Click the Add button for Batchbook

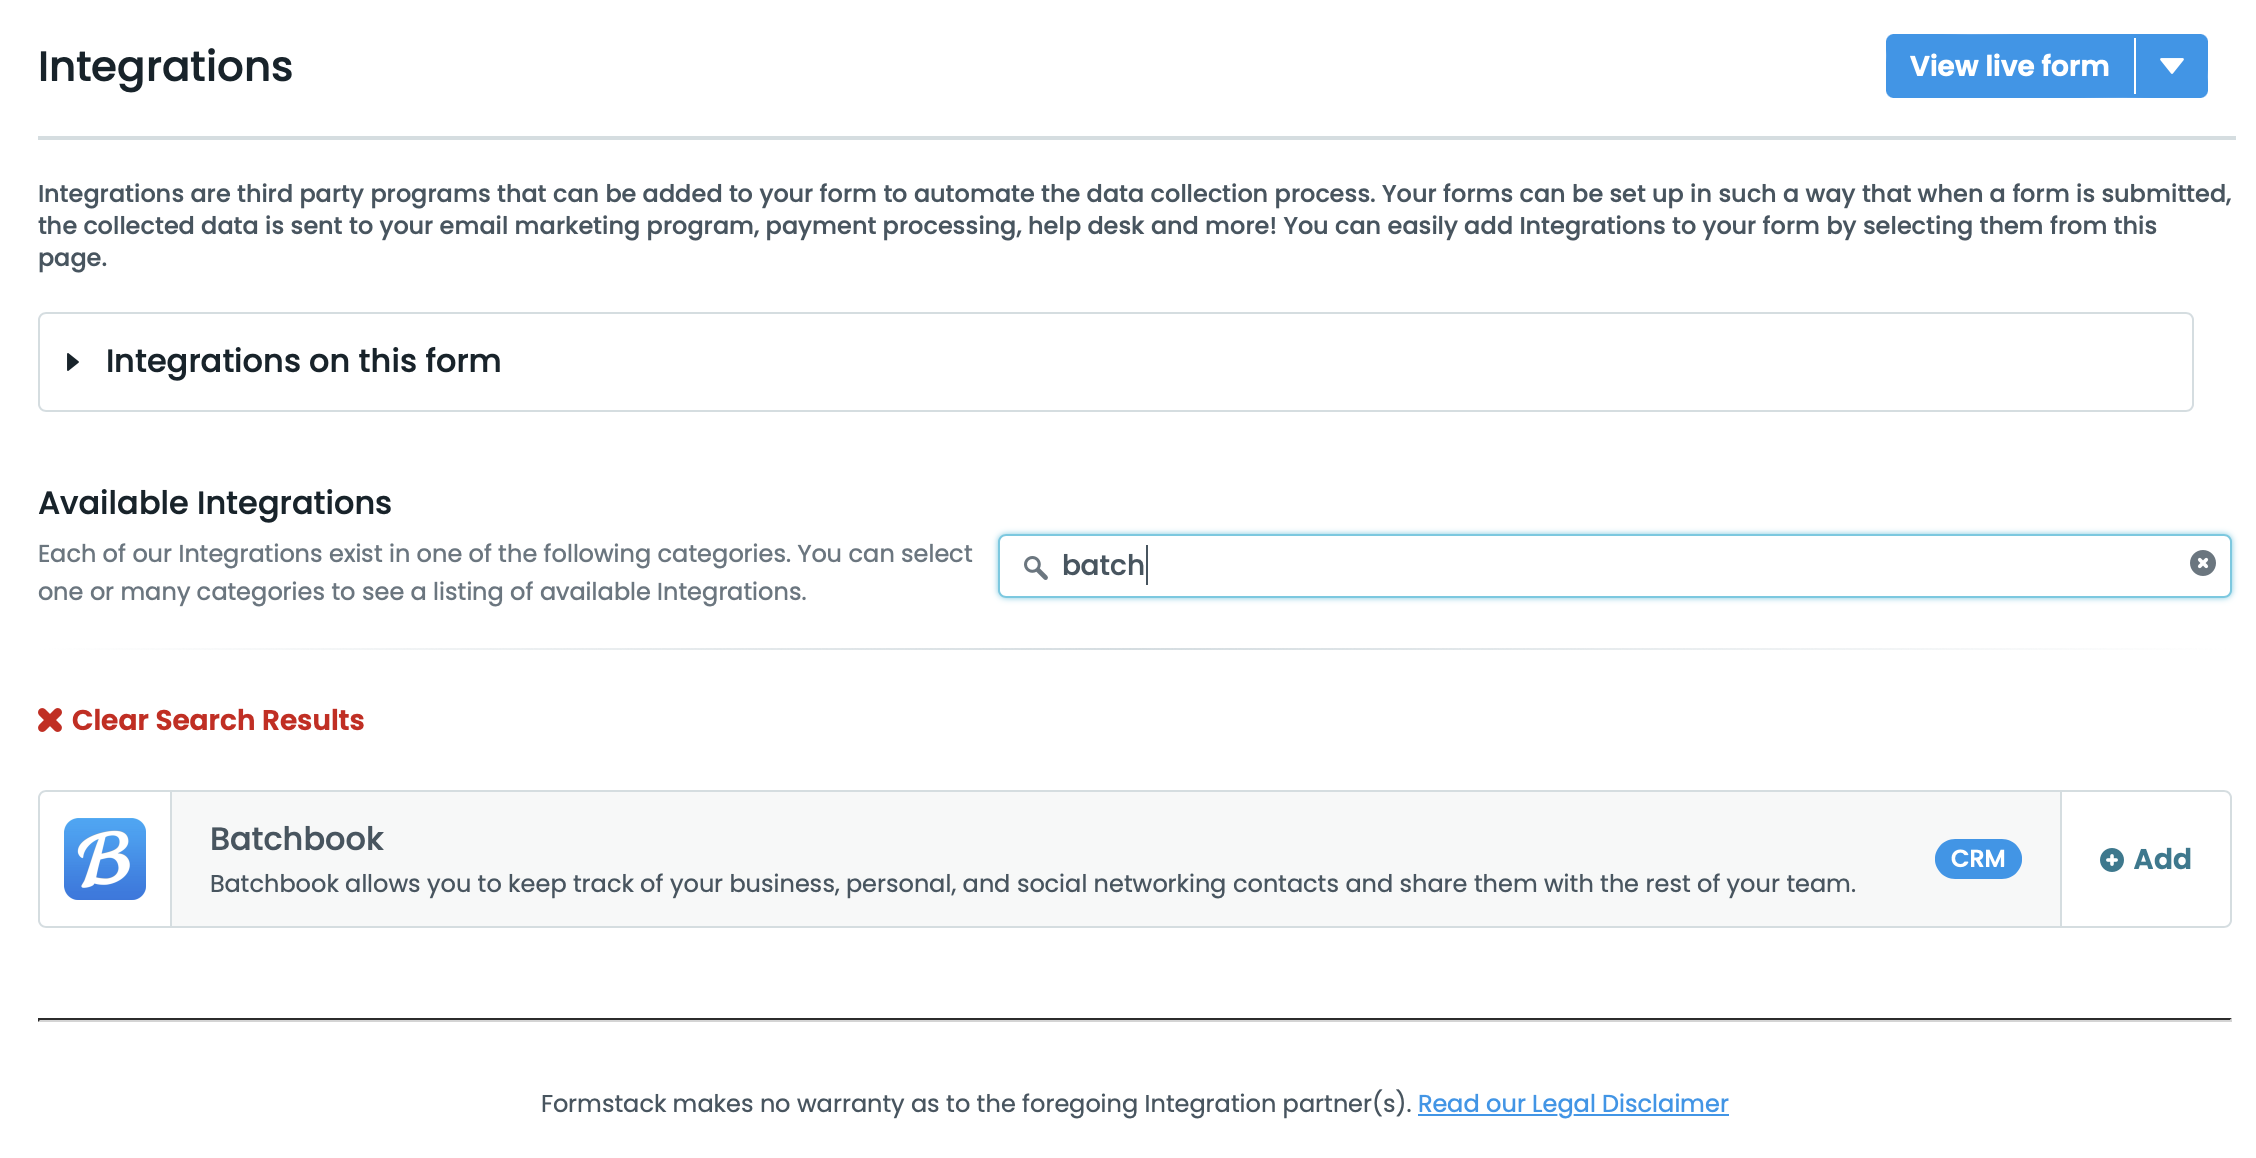click(2160, 859)
